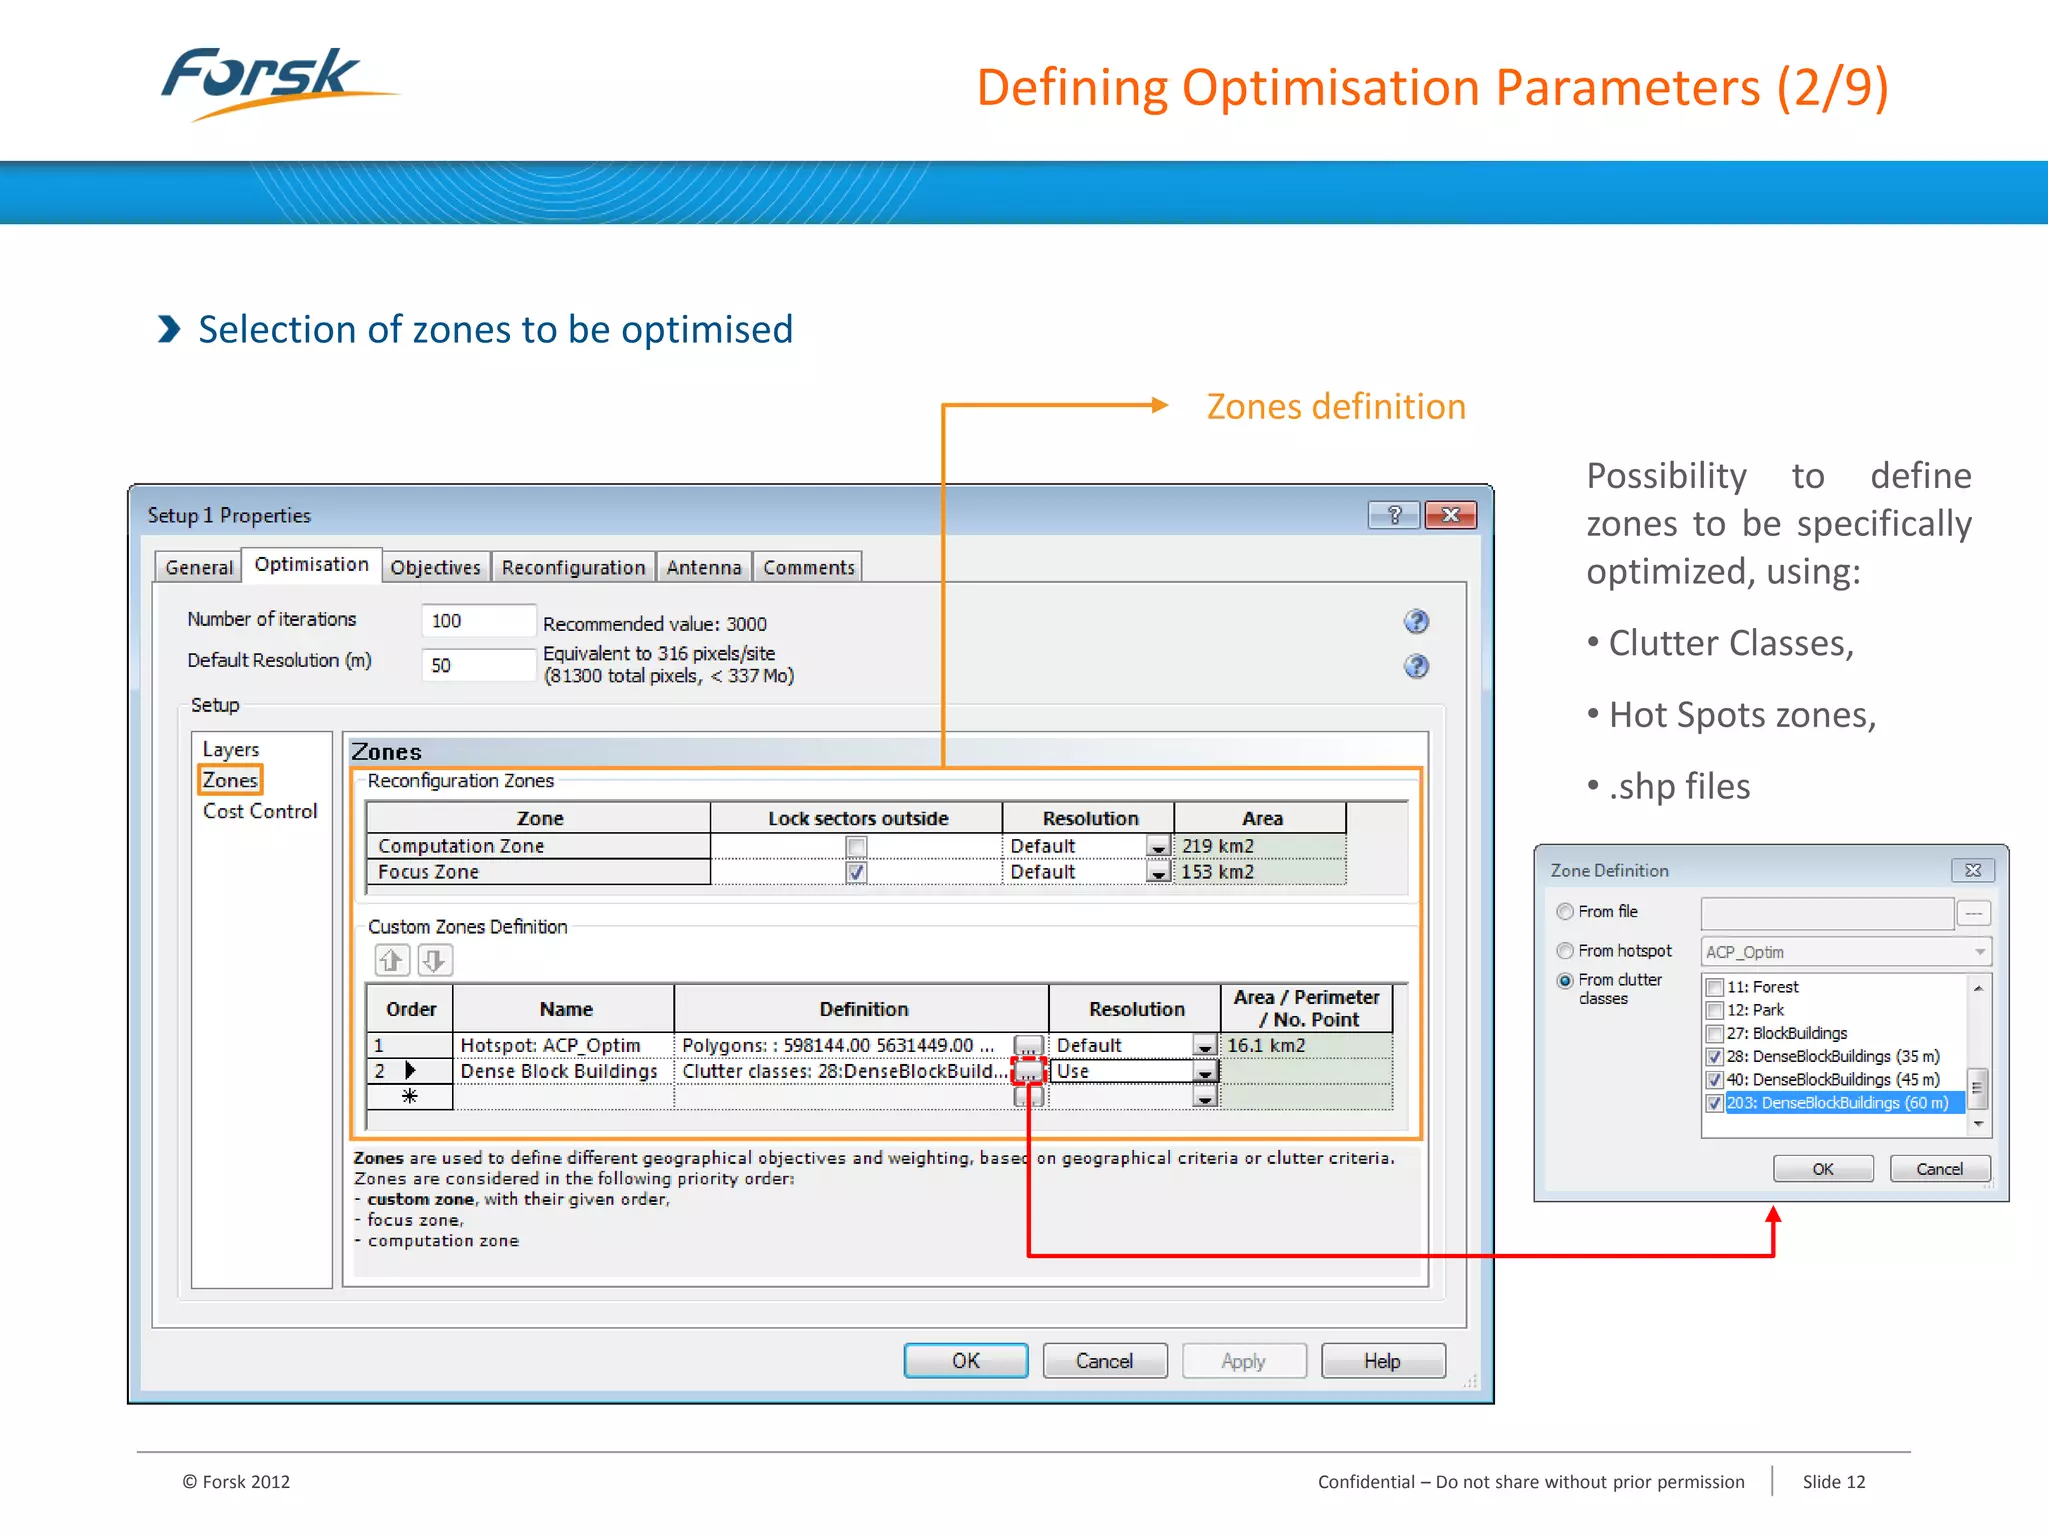Viewport: 2048px width, 1536px height.
Task: Click the Default Resolution field
Action: click(x=478, y=665)
